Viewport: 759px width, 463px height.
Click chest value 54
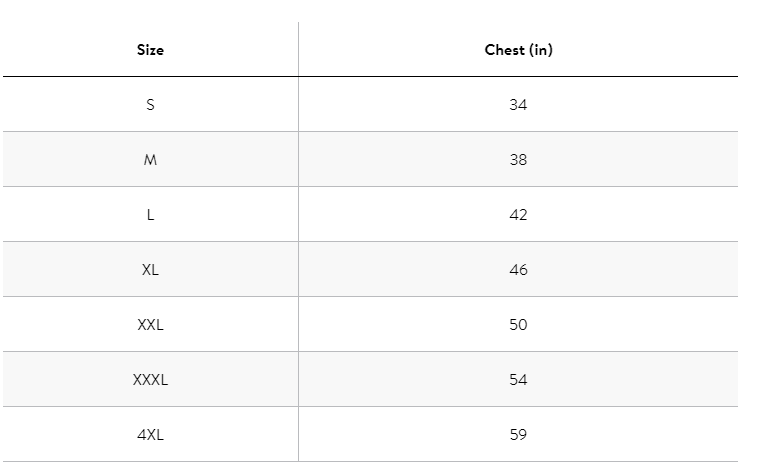pos(518,380)
